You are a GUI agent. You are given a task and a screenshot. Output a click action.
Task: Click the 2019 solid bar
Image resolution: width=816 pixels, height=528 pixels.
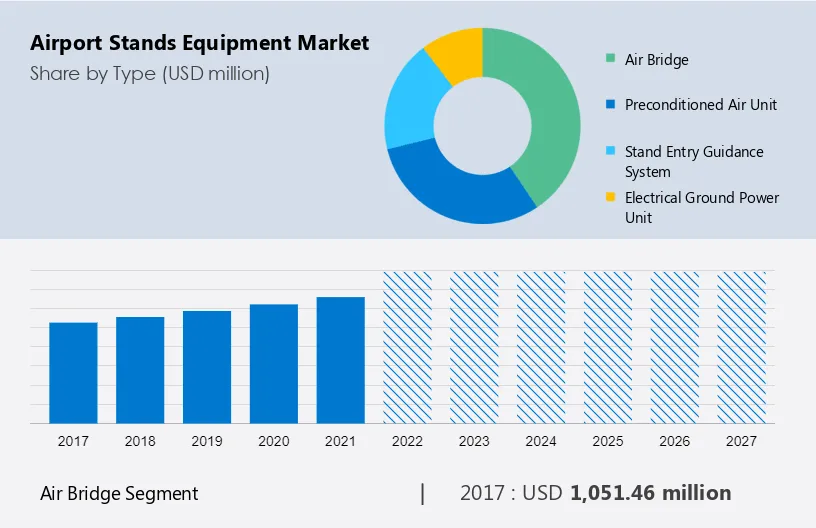point(207,367)
